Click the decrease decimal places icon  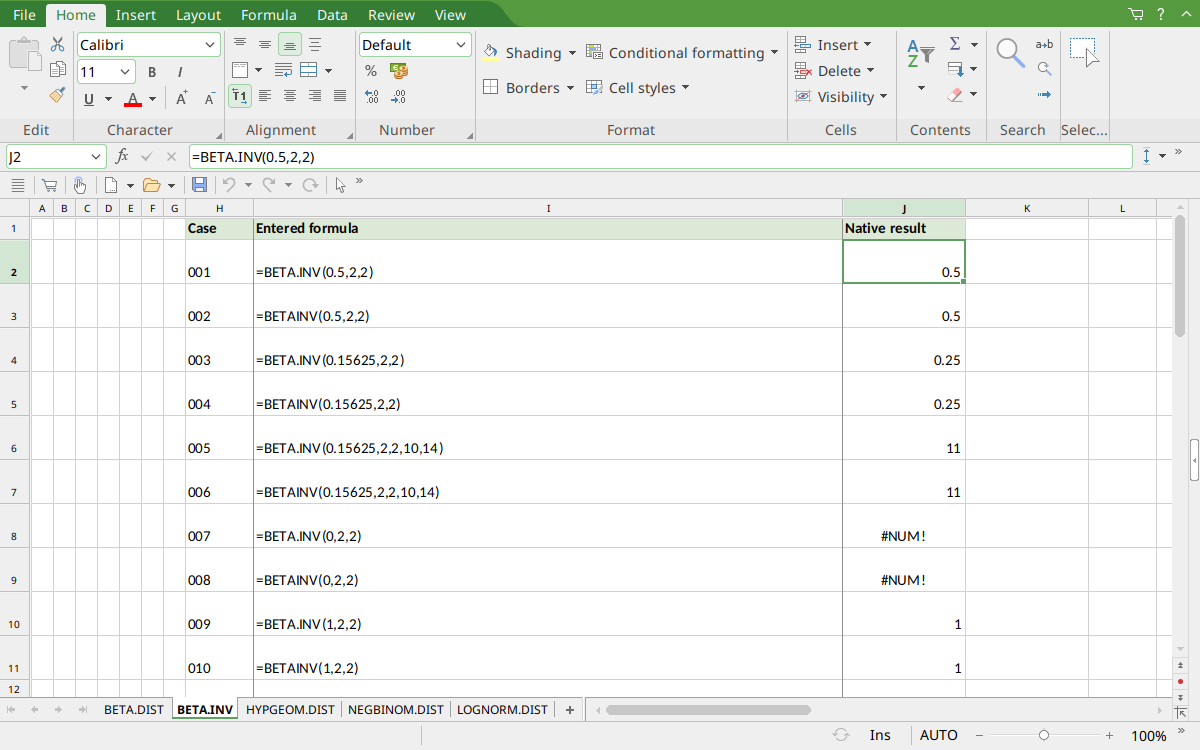tap(399, 97)
